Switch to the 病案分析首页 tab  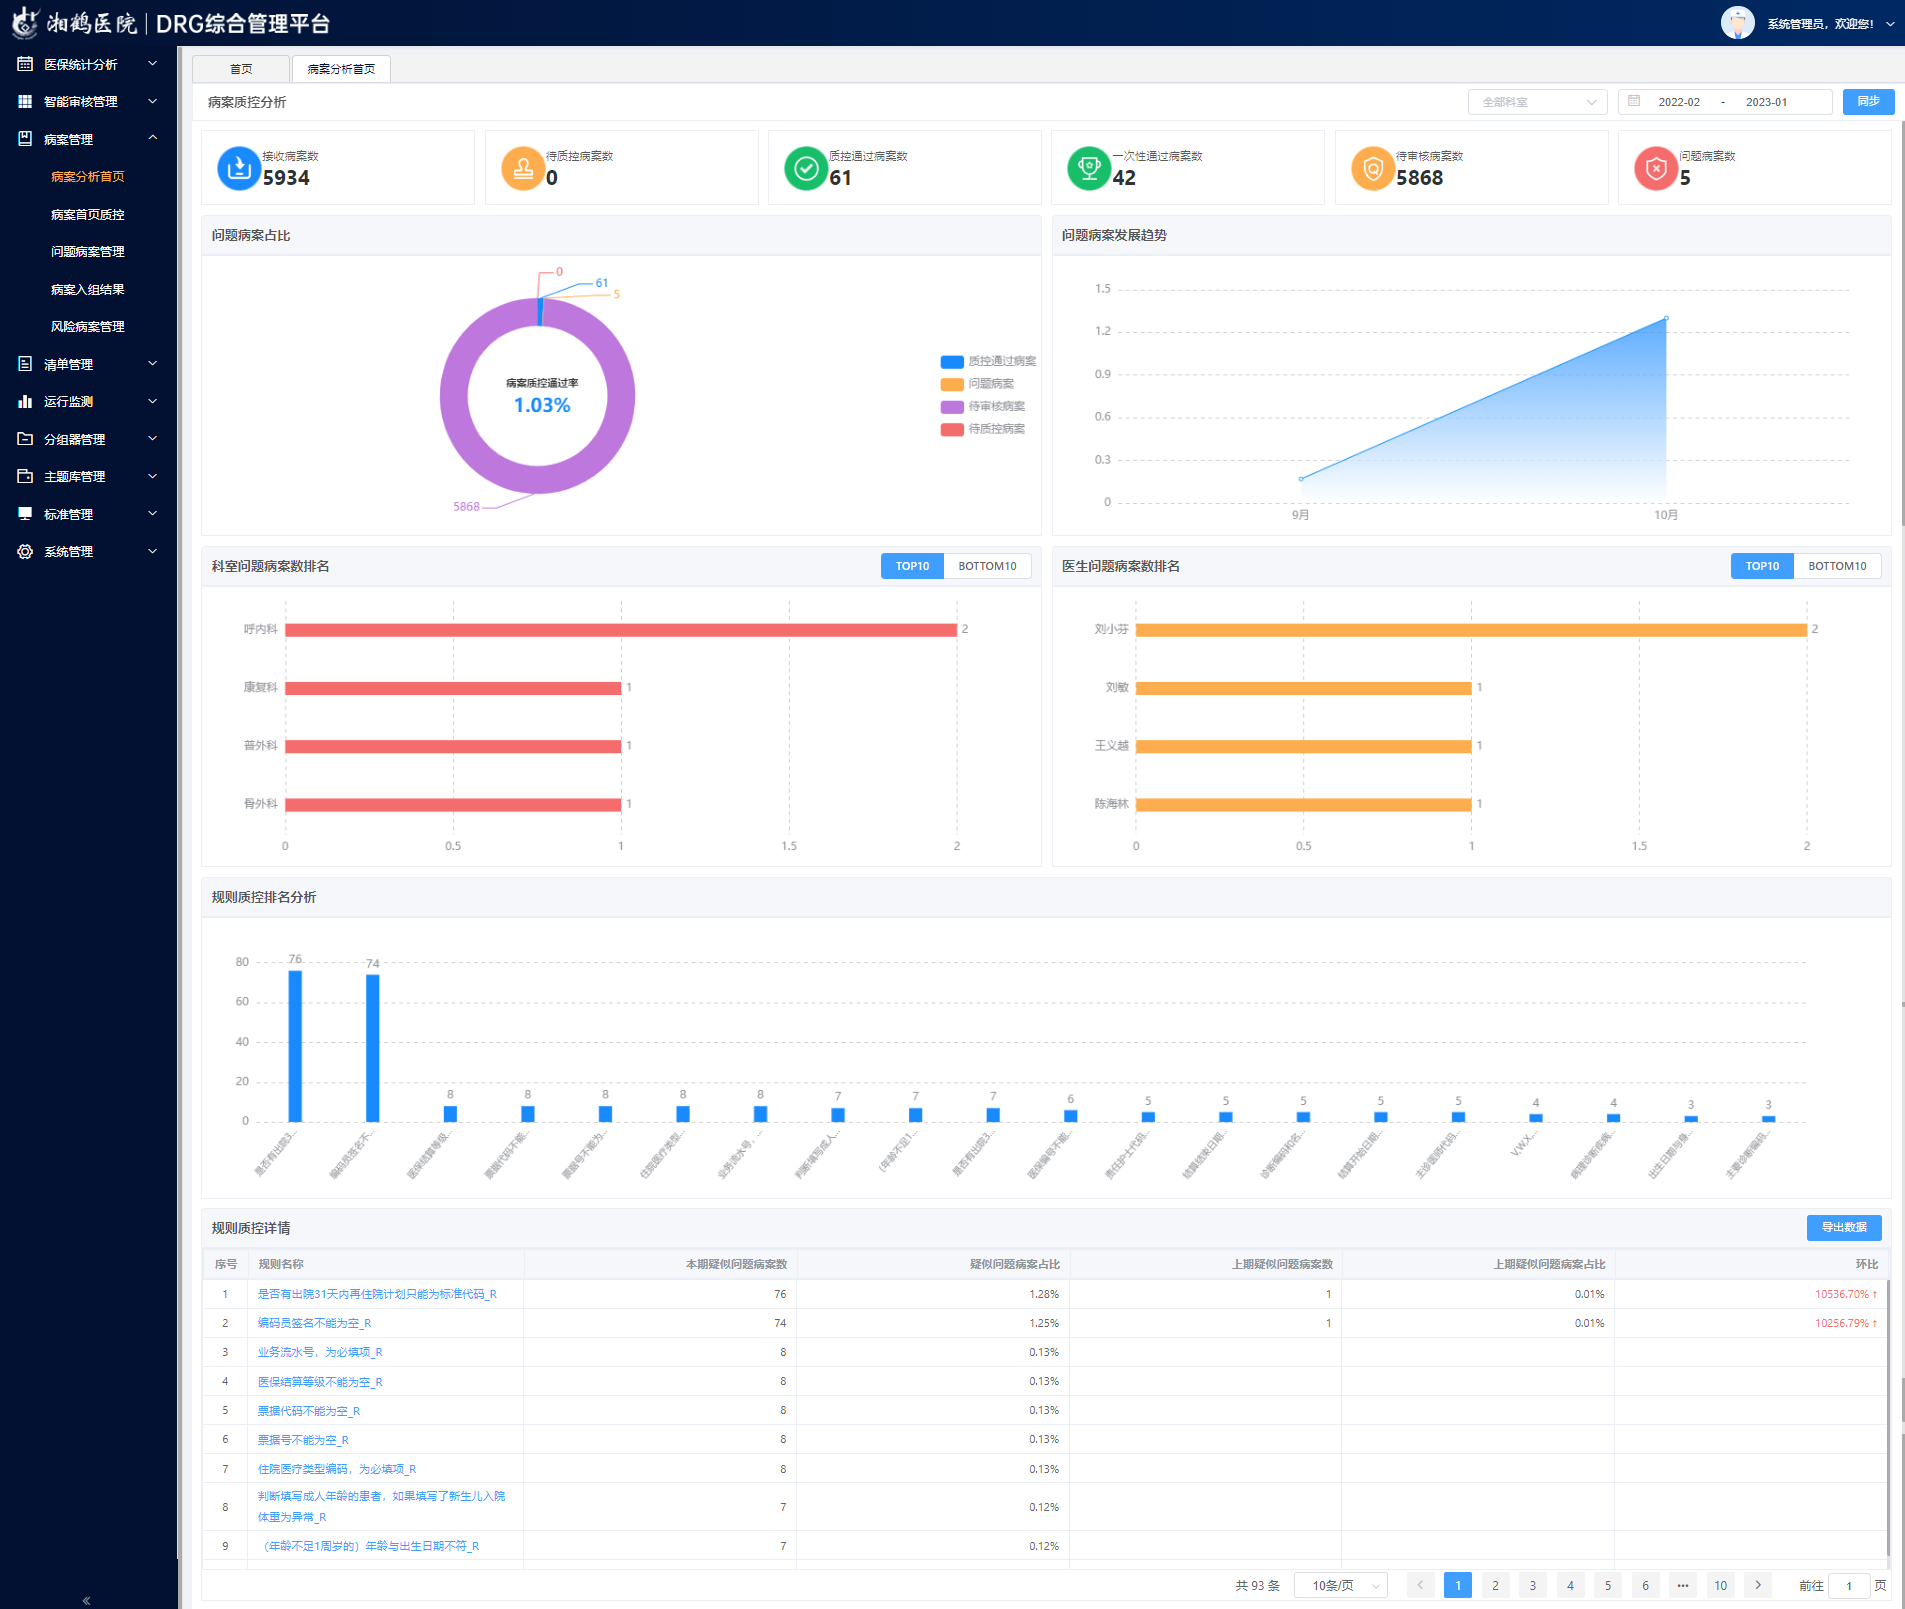pos(341,69)
